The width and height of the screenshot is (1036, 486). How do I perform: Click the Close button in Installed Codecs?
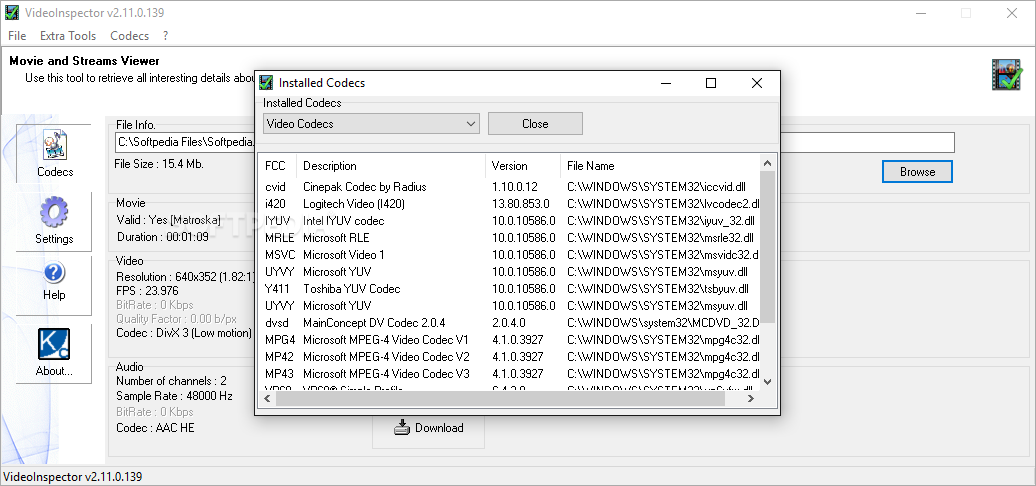click(x=535, y=123)
